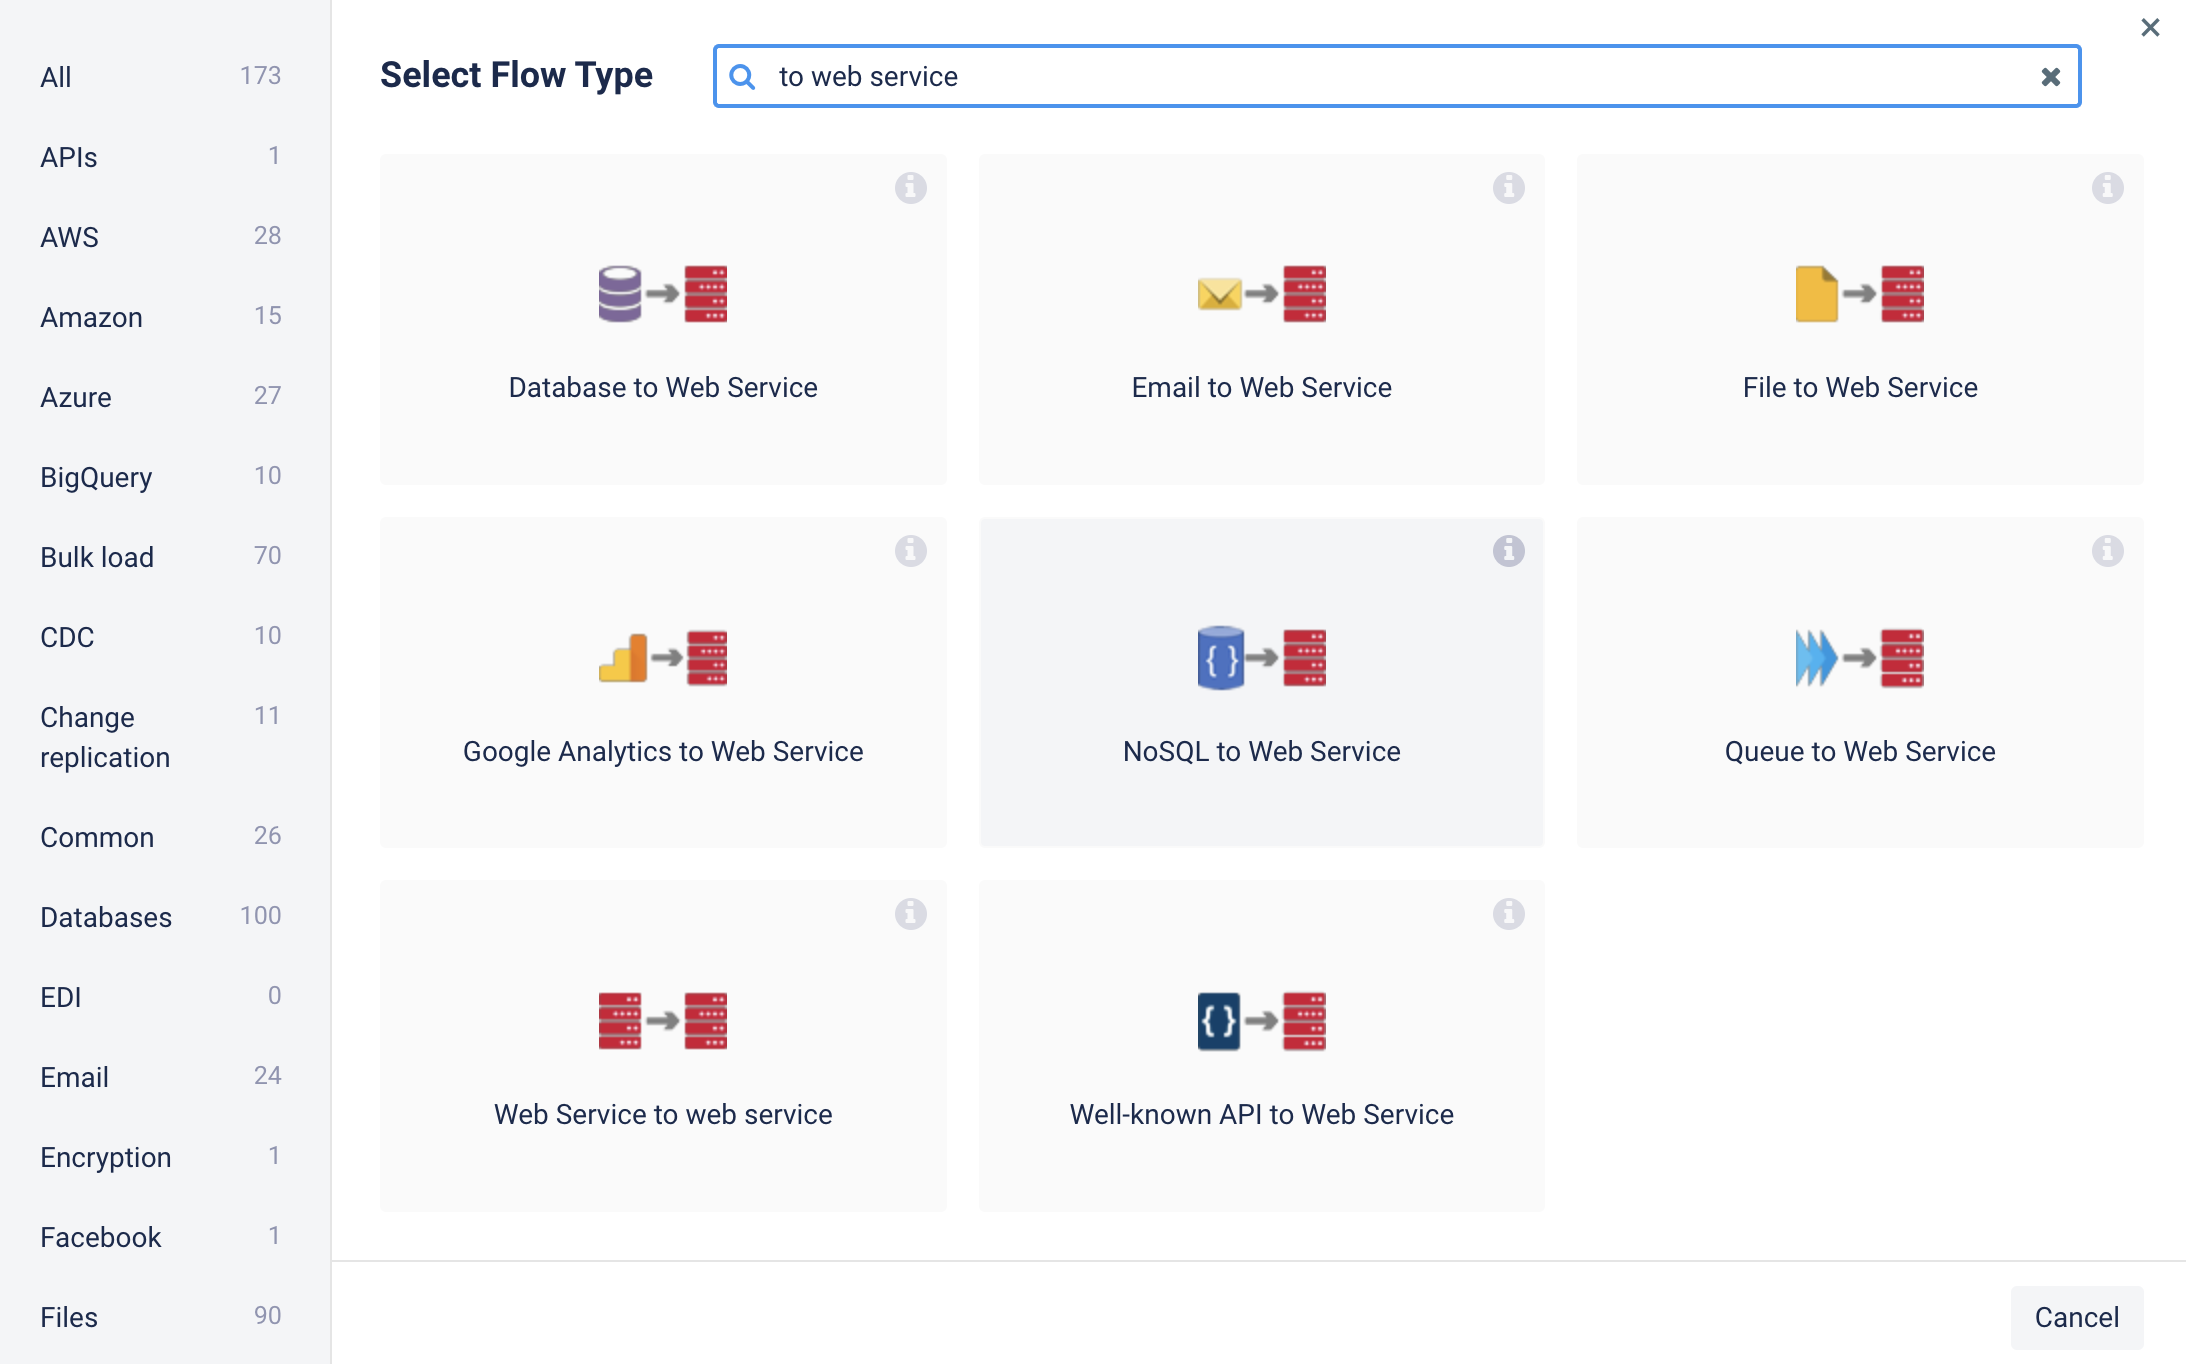
Task: Clear the search field text
Action: [2050, 76]
